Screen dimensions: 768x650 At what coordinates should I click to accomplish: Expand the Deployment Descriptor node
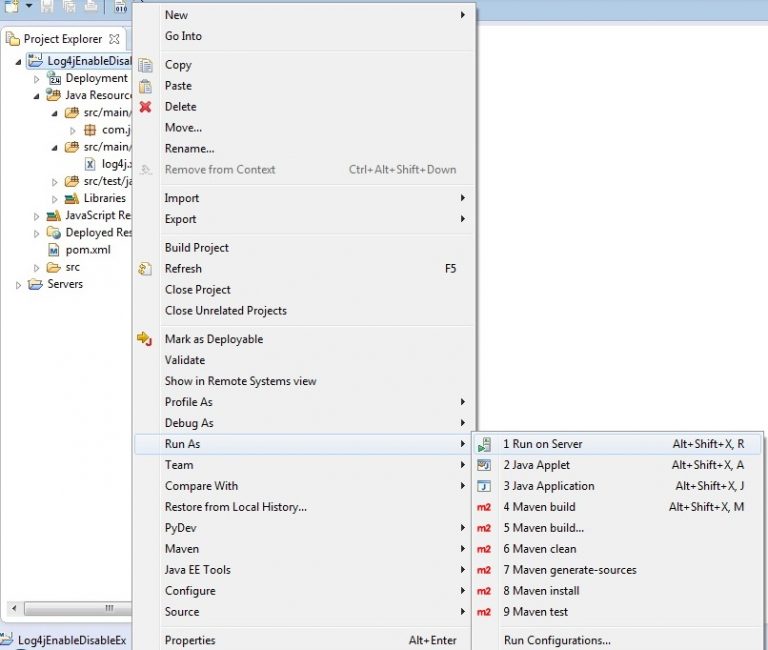pyautogui.click(x=36, y=79)
